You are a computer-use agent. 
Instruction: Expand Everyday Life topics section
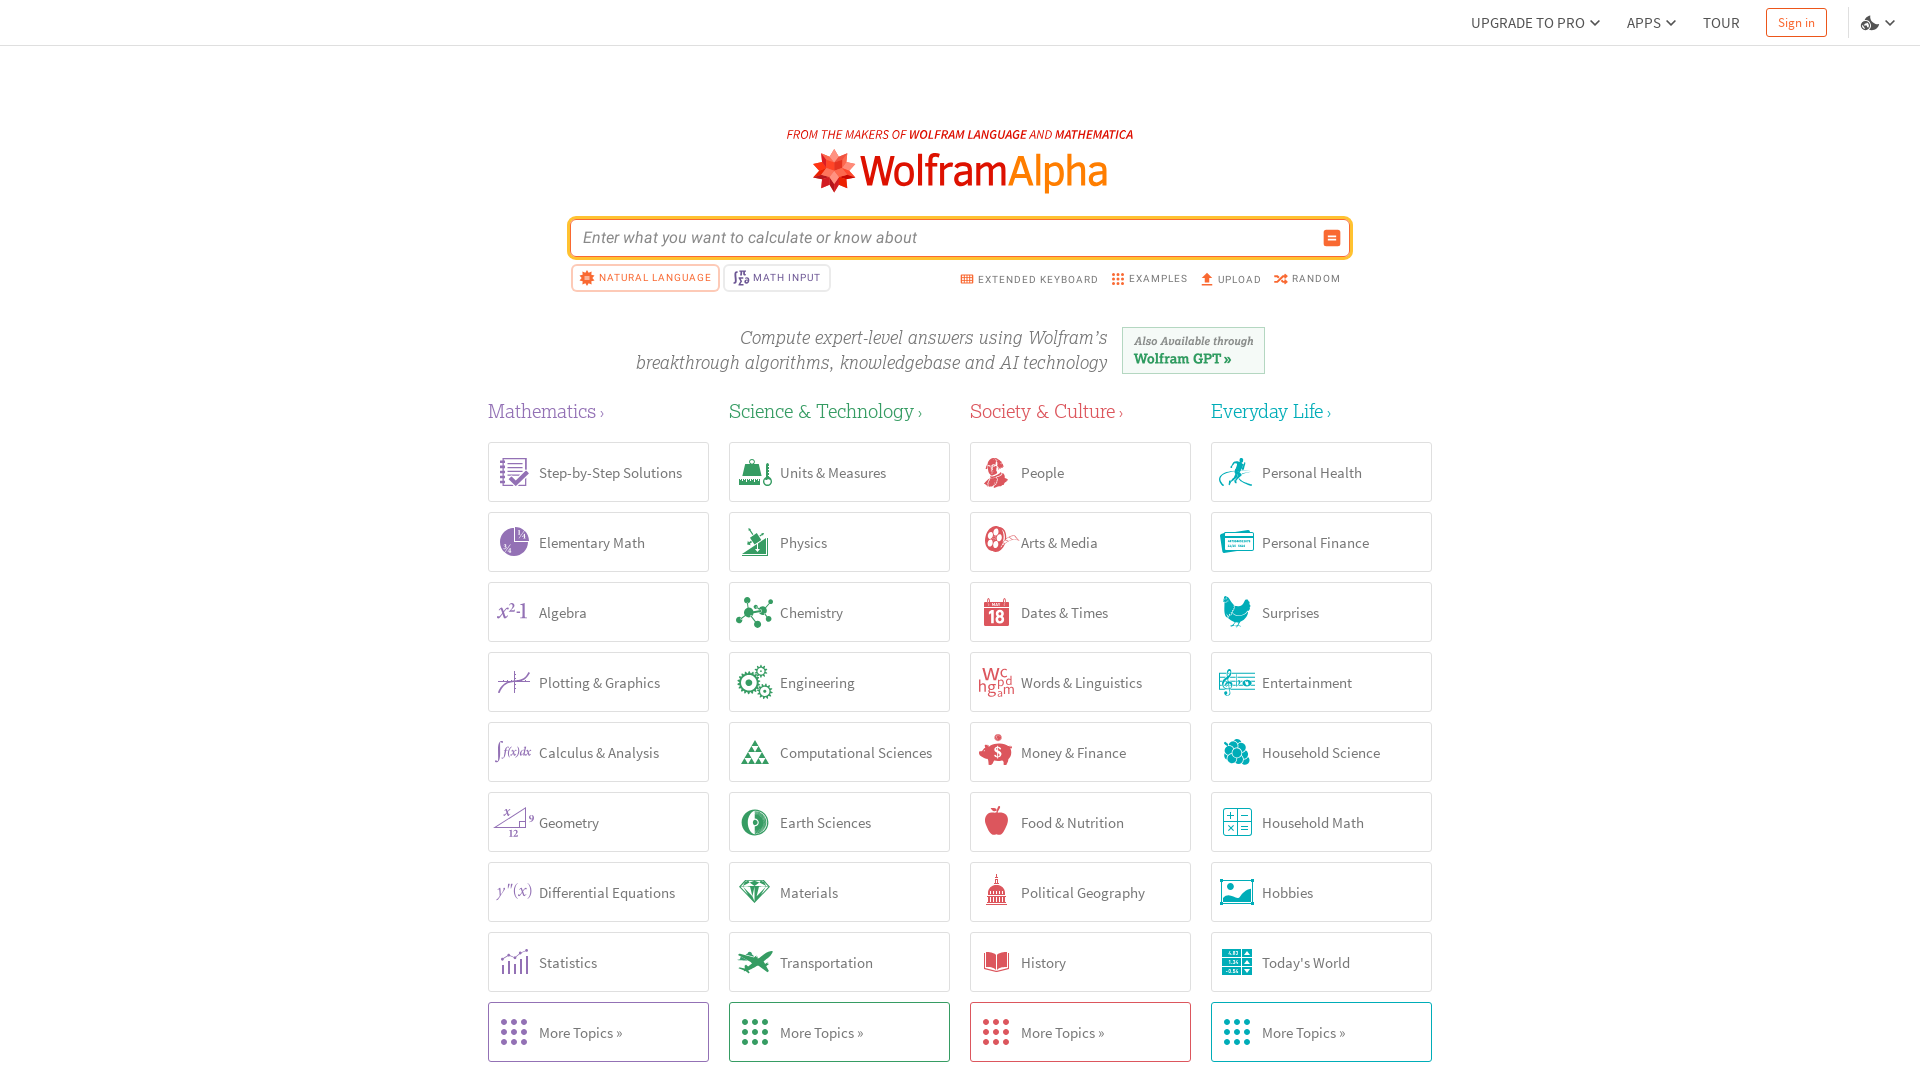pos(1321,1033)
